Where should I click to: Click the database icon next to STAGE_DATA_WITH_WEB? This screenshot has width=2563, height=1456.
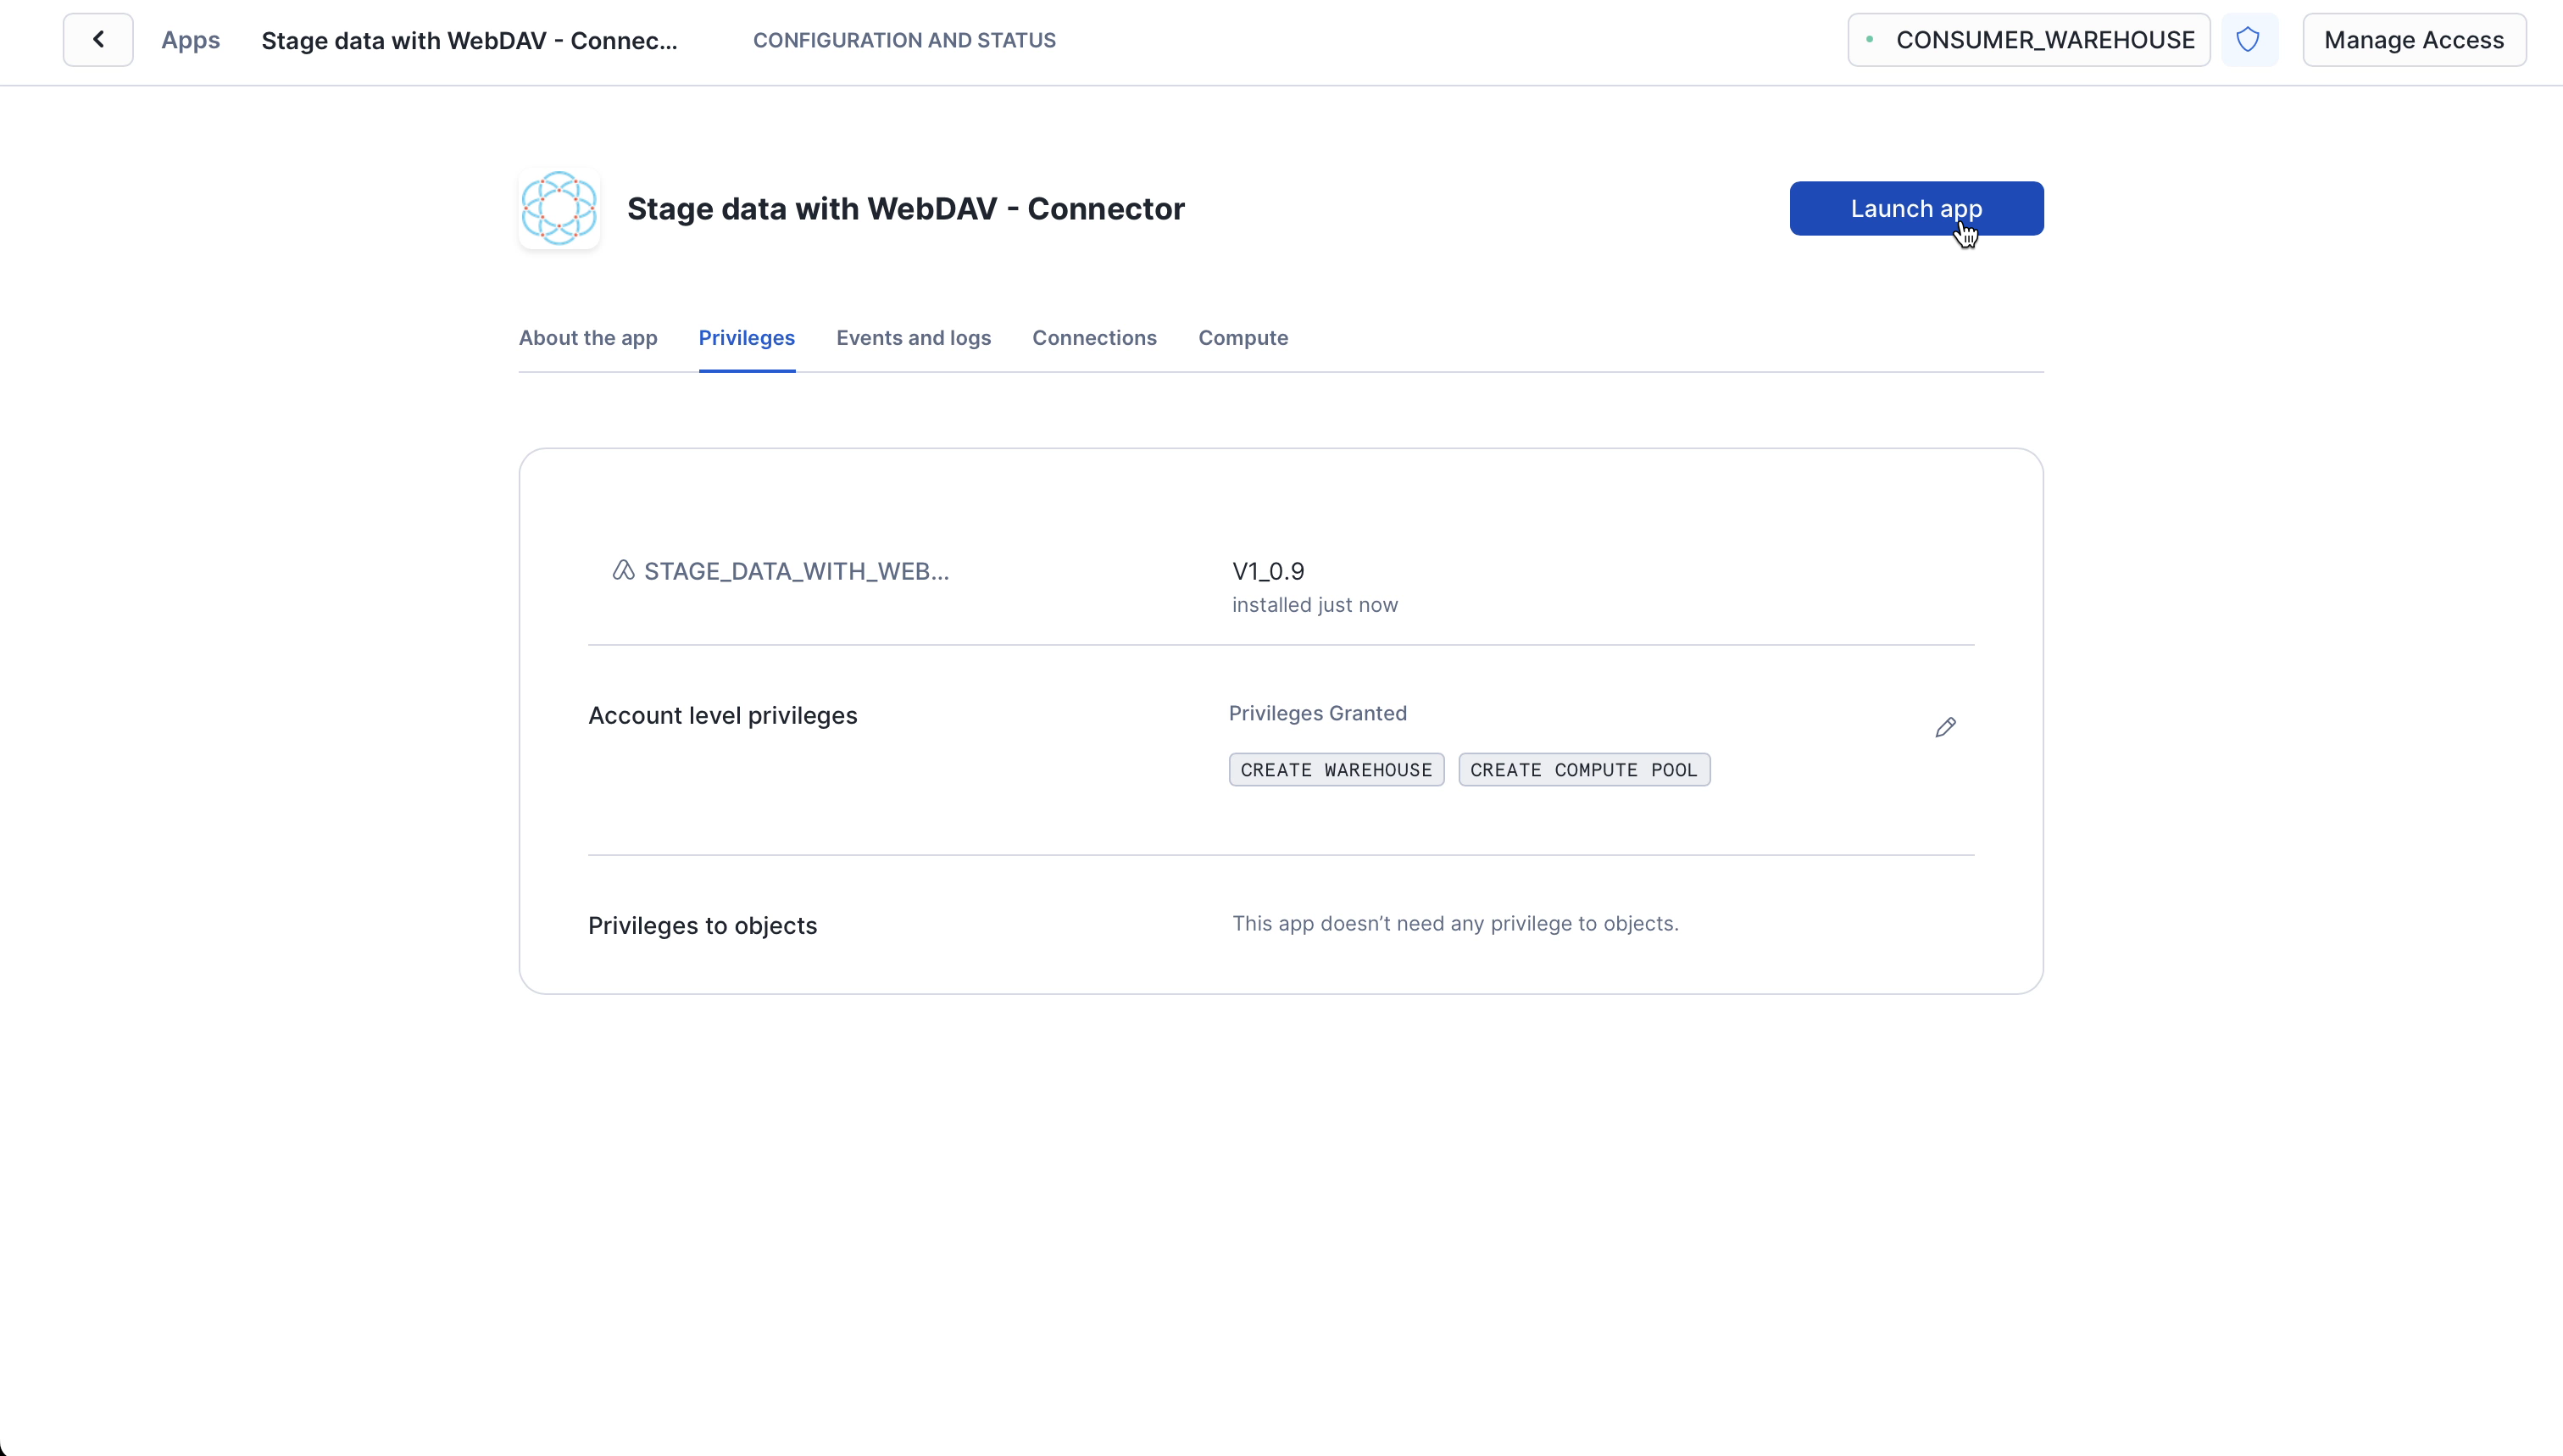pos(622,569)
